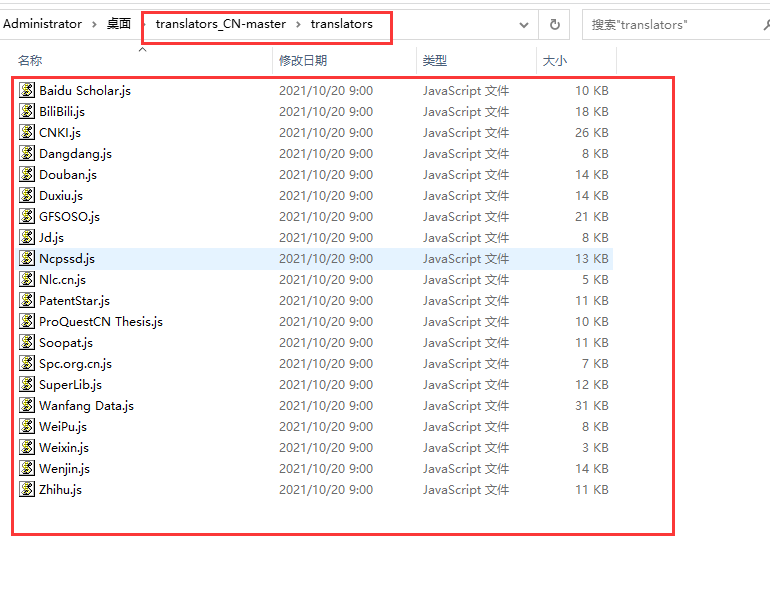This screenshot has width=770, height=606.
Task: Expand the chevron after translators_CN-master
Action: (298, 24)
